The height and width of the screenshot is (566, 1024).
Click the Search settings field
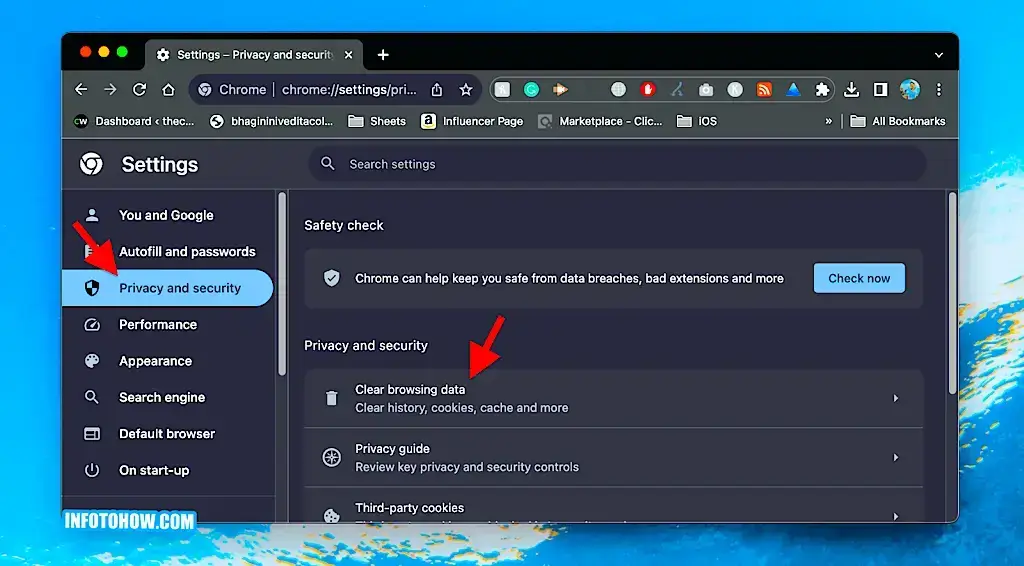[616, 164]
